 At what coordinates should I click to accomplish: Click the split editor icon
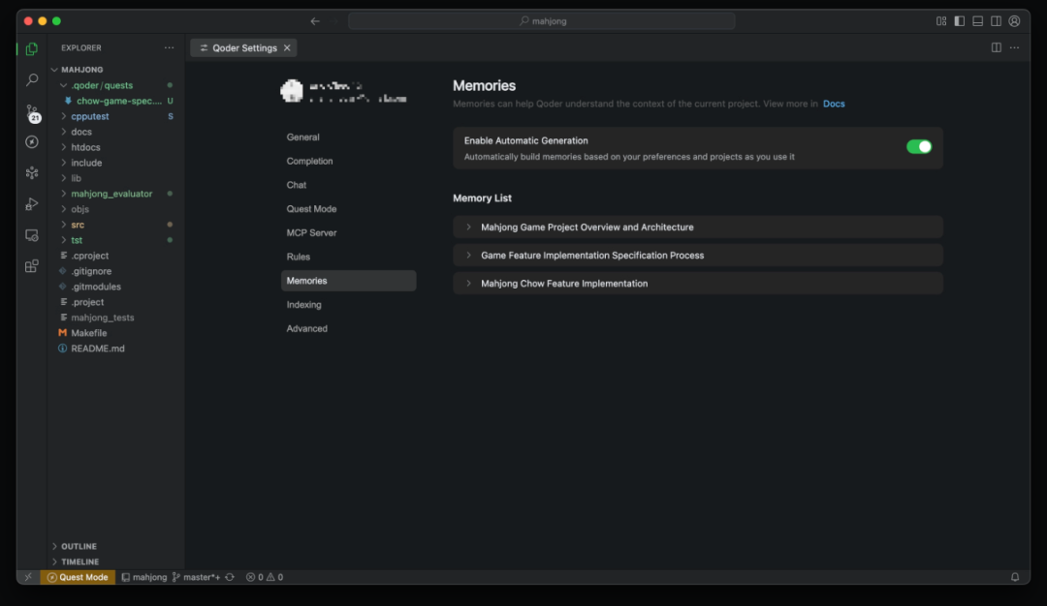pyautogui.click(x=996, y=48)
